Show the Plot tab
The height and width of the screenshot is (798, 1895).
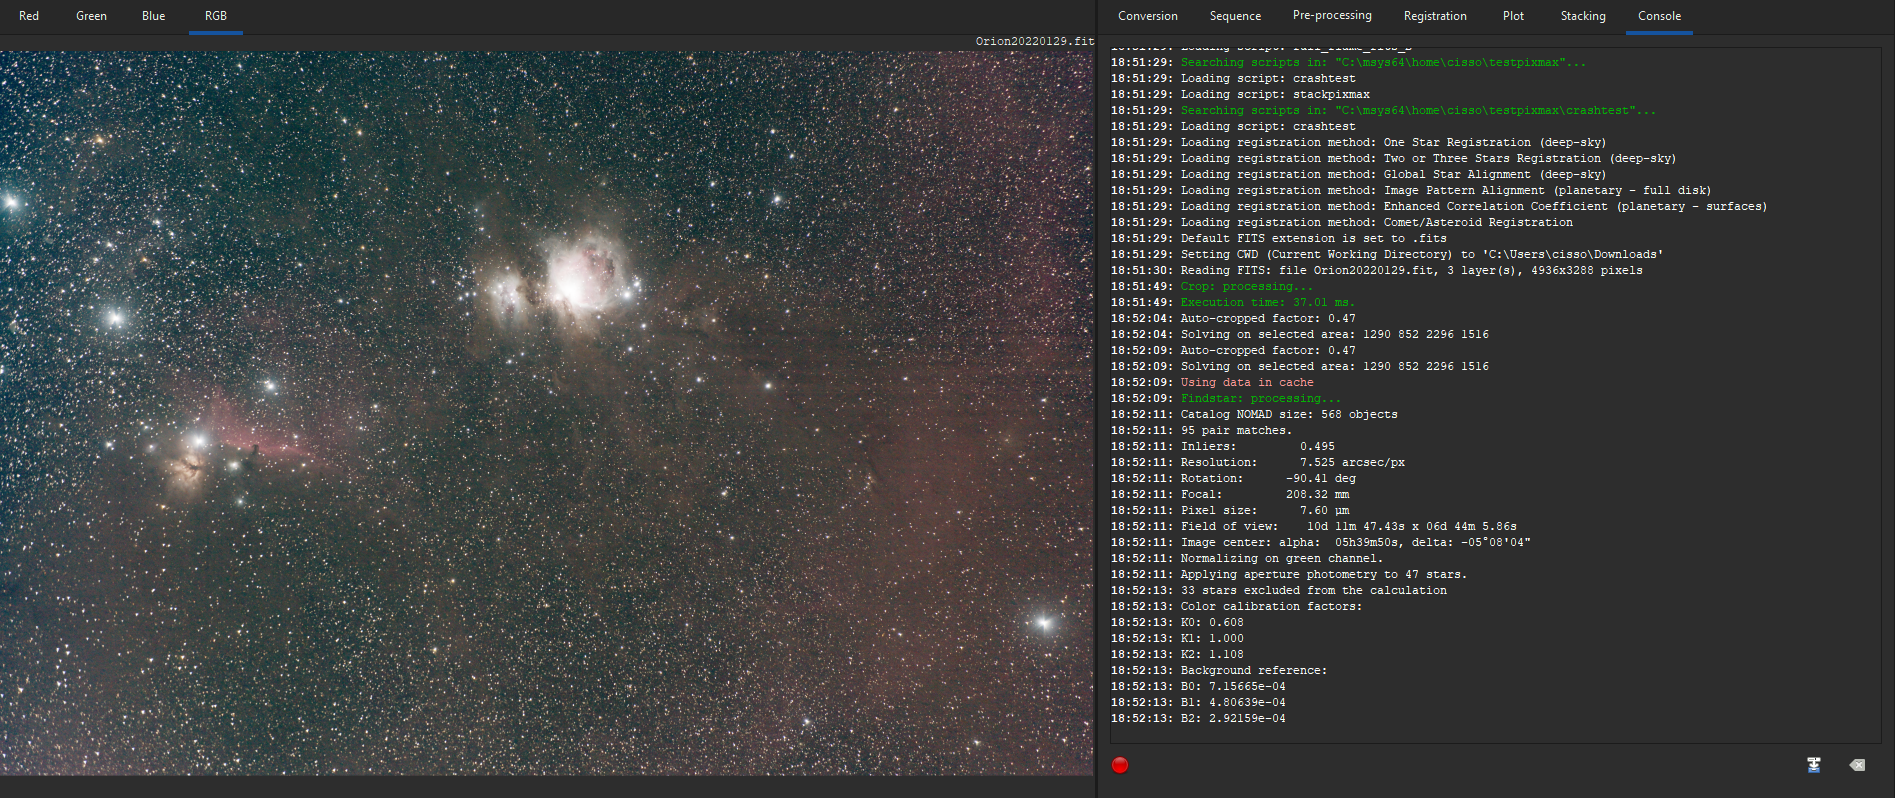coord(1513,16)
